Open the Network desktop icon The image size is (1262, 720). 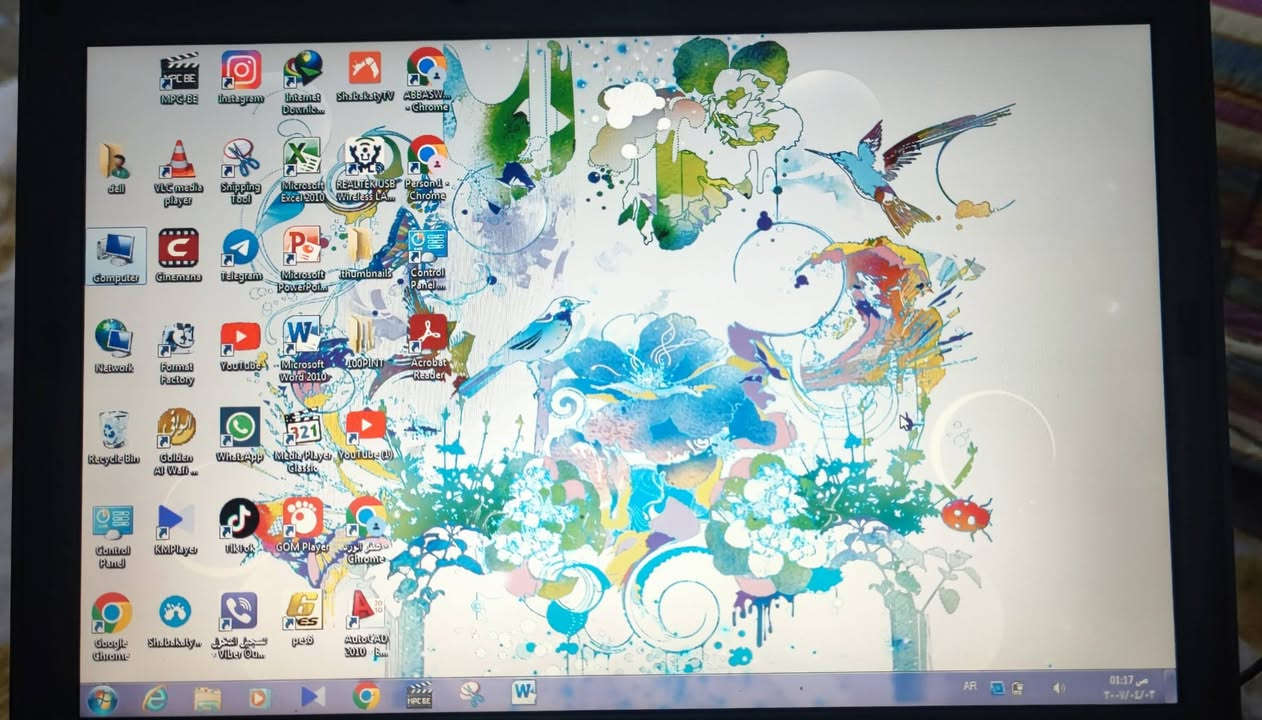pyautogui.click(x=114, y=346)
